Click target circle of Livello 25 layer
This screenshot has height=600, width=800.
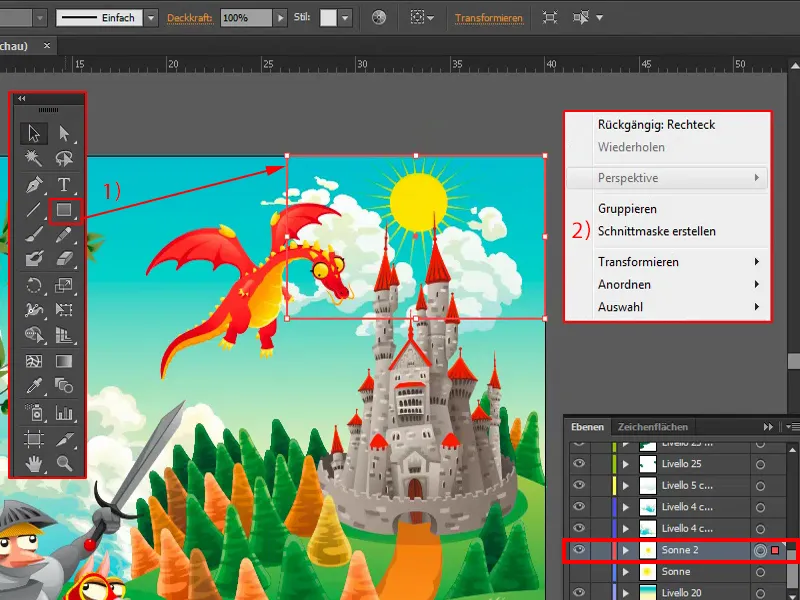point(760,464)
